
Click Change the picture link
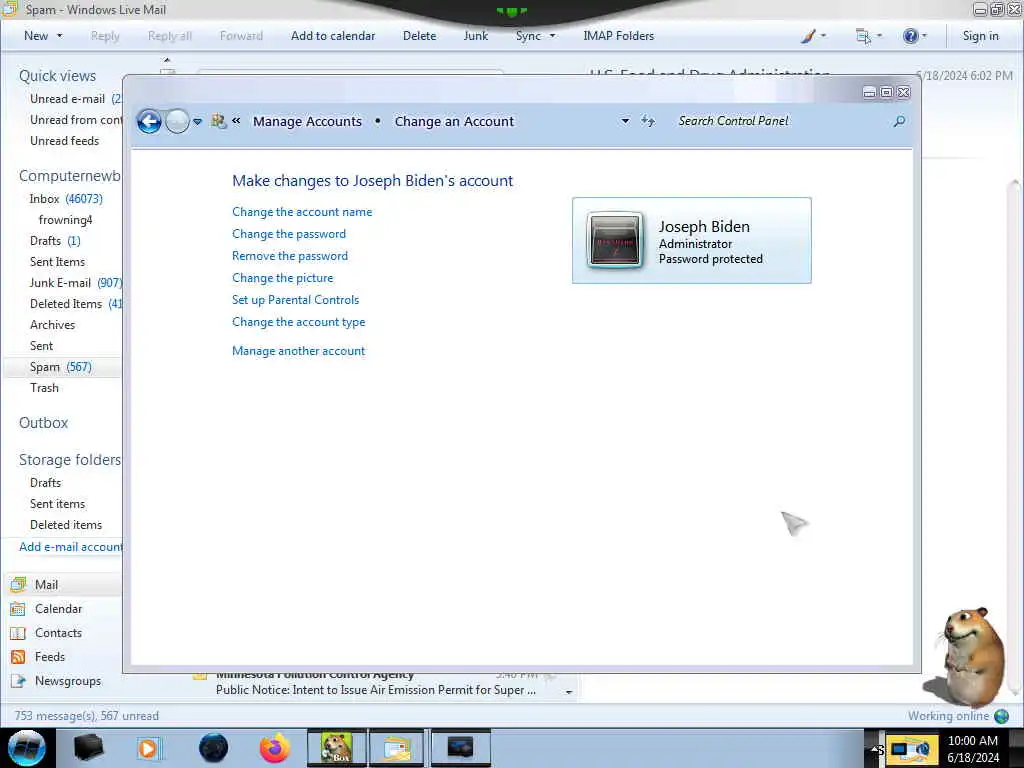click(x=282, y=278)
